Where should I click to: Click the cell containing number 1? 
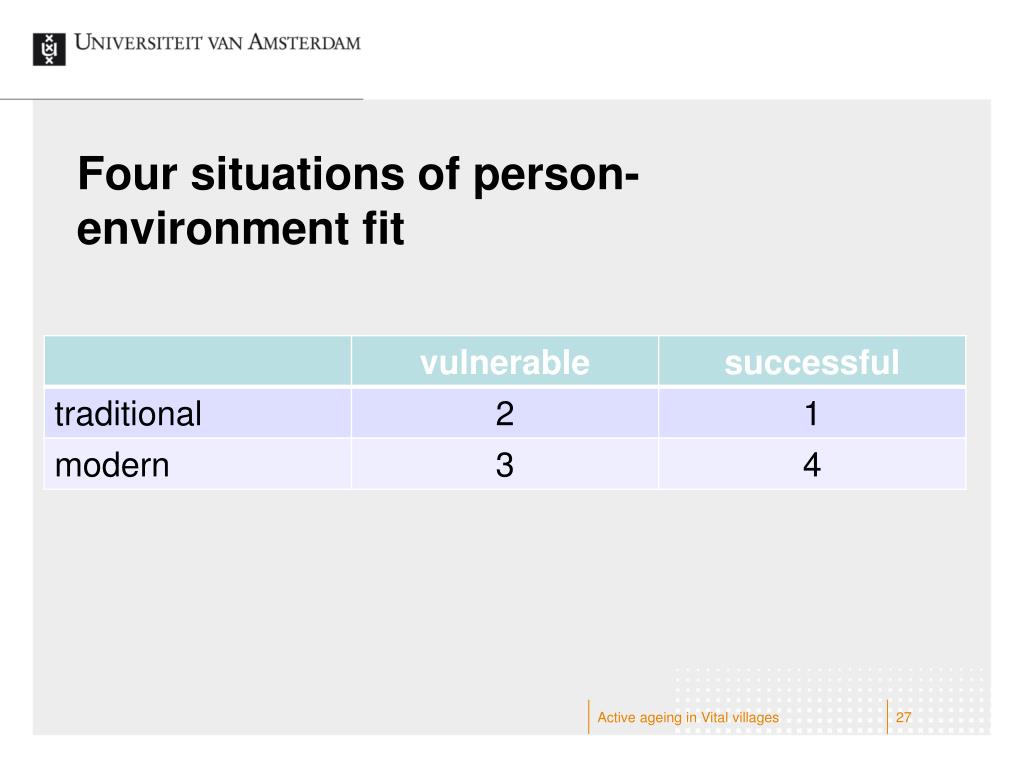pos(812,413)
